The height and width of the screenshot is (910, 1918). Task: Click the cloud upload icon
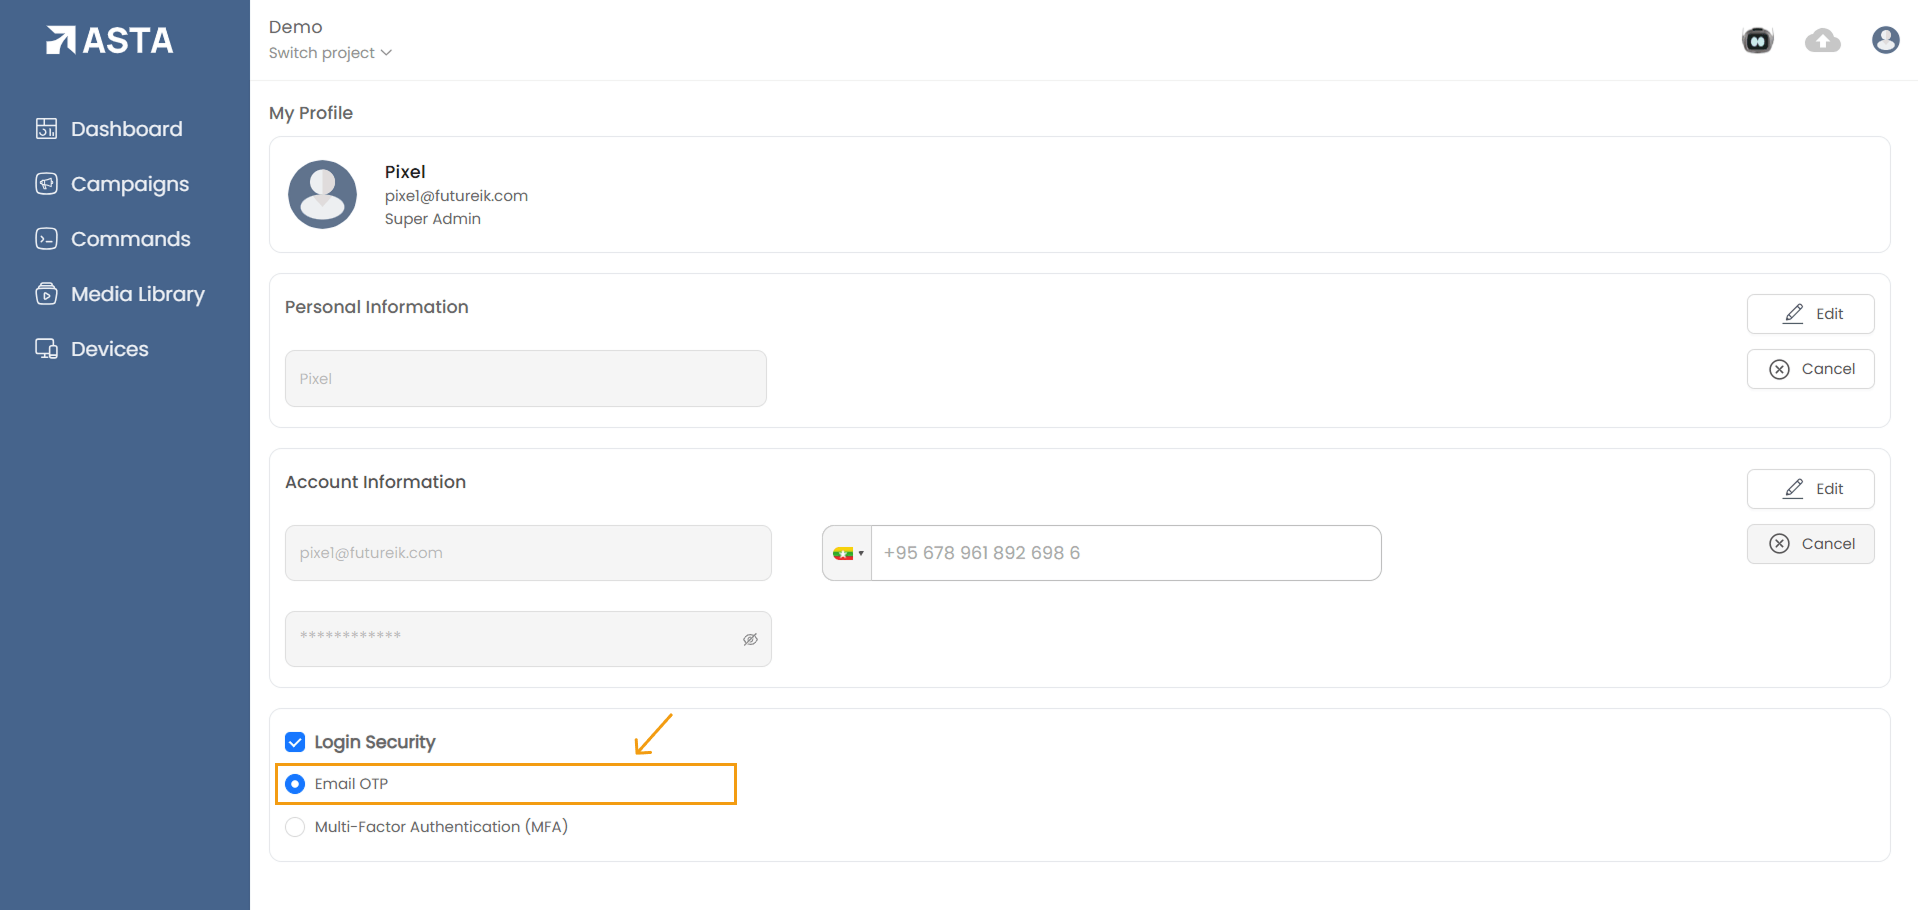(x=1822, y=40)
